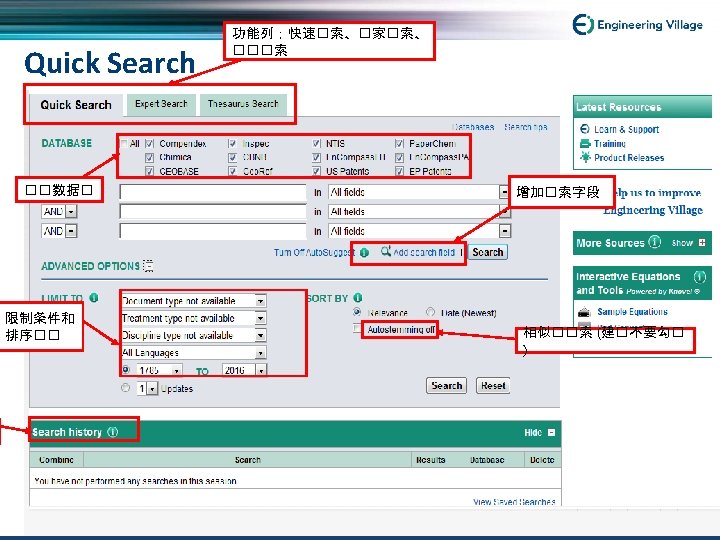Image resolution: width=720 pixels, height=540 pixels.
Task: Click Search button beside Add search field
Action: click(488, 252)
